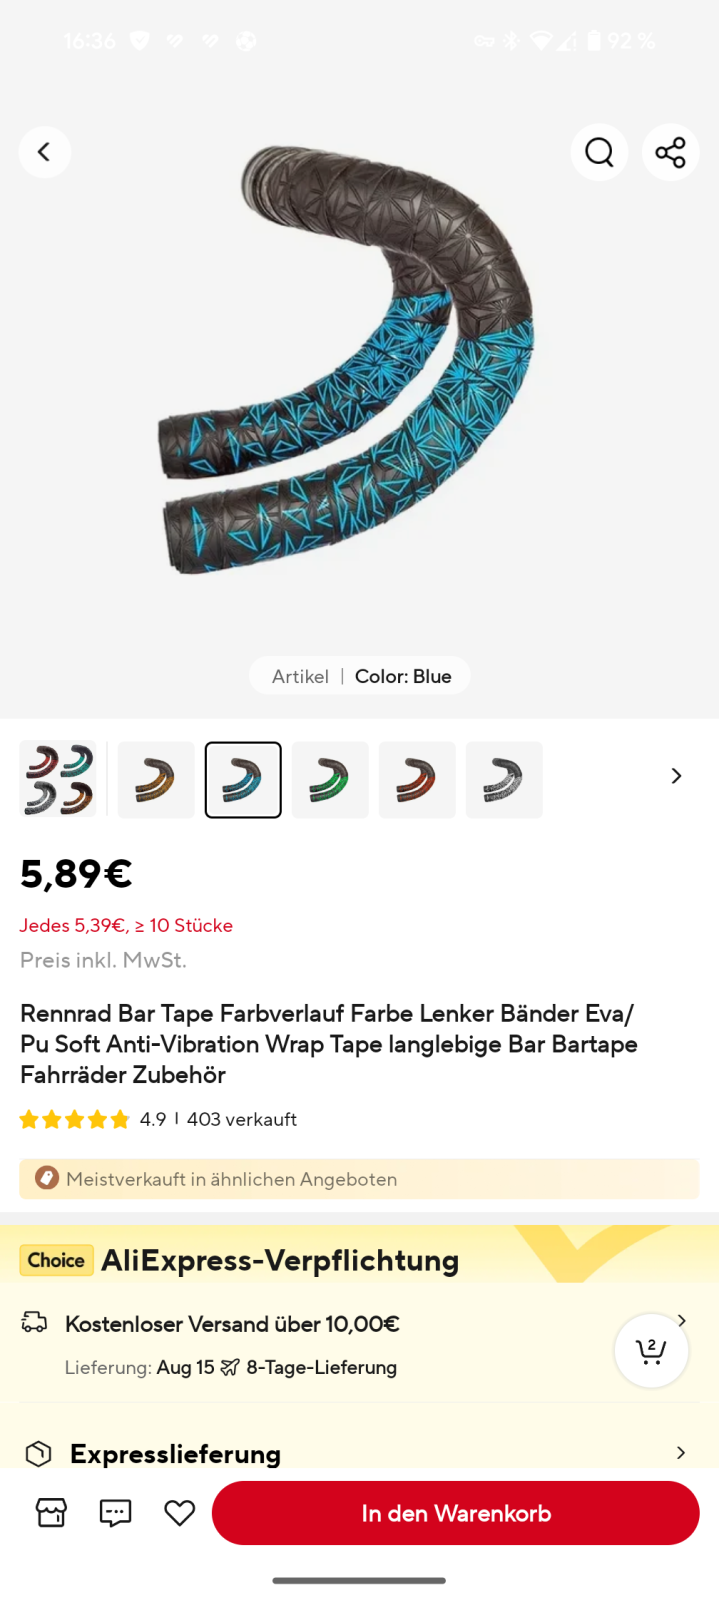Screen dimensions: 719x1600
Task: Open the all-colors overview thumbnail
Action: coord(58,780)
